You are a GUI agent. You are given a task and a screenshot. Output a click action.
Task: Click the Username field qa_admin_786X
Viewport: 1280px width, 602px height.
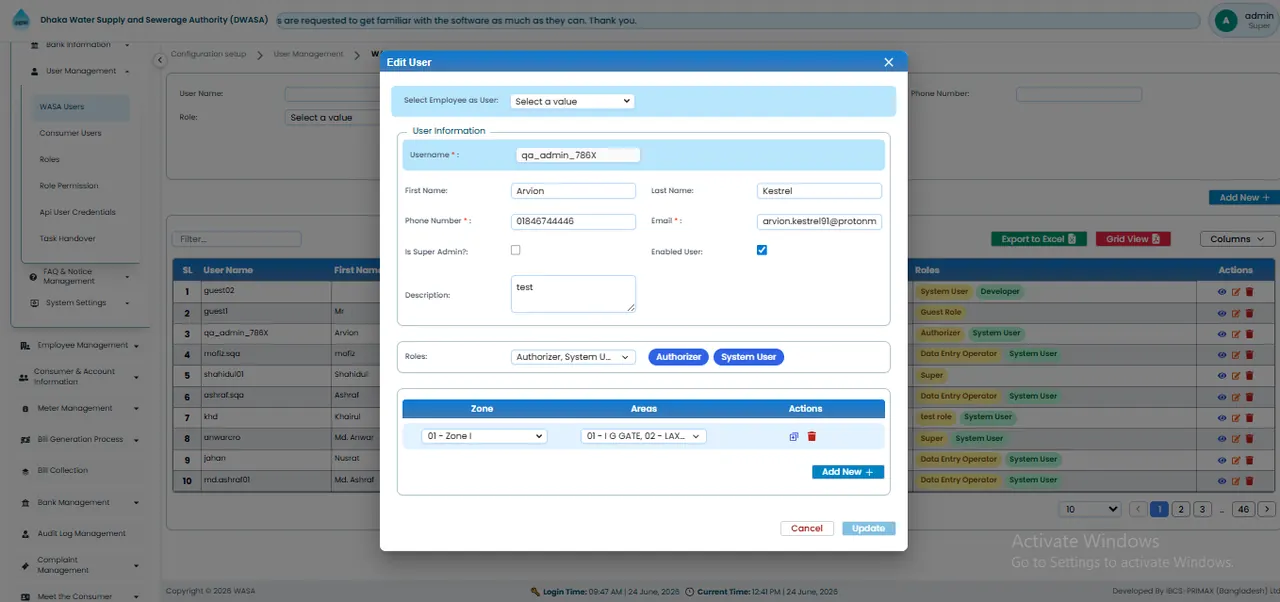[577, 155]
